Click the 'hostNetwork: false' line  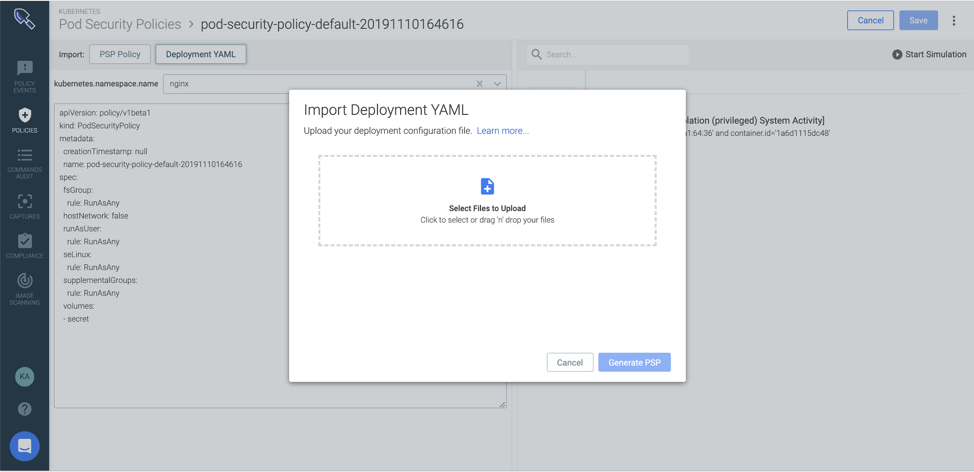[96, 216]
